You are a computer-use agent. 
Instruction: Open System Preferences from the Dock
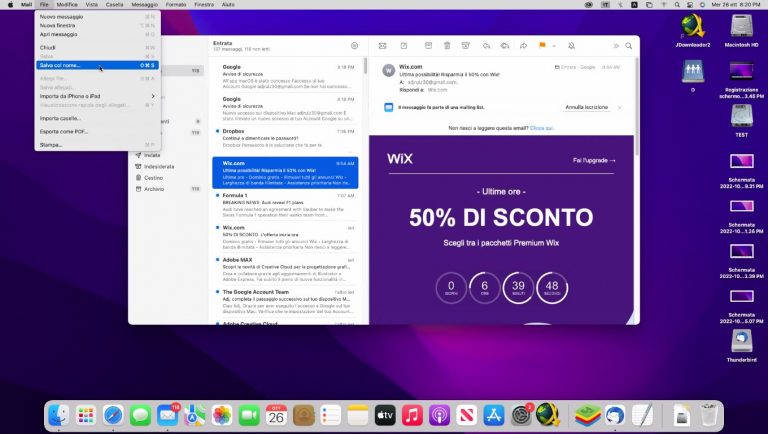[x=521, y=415]
